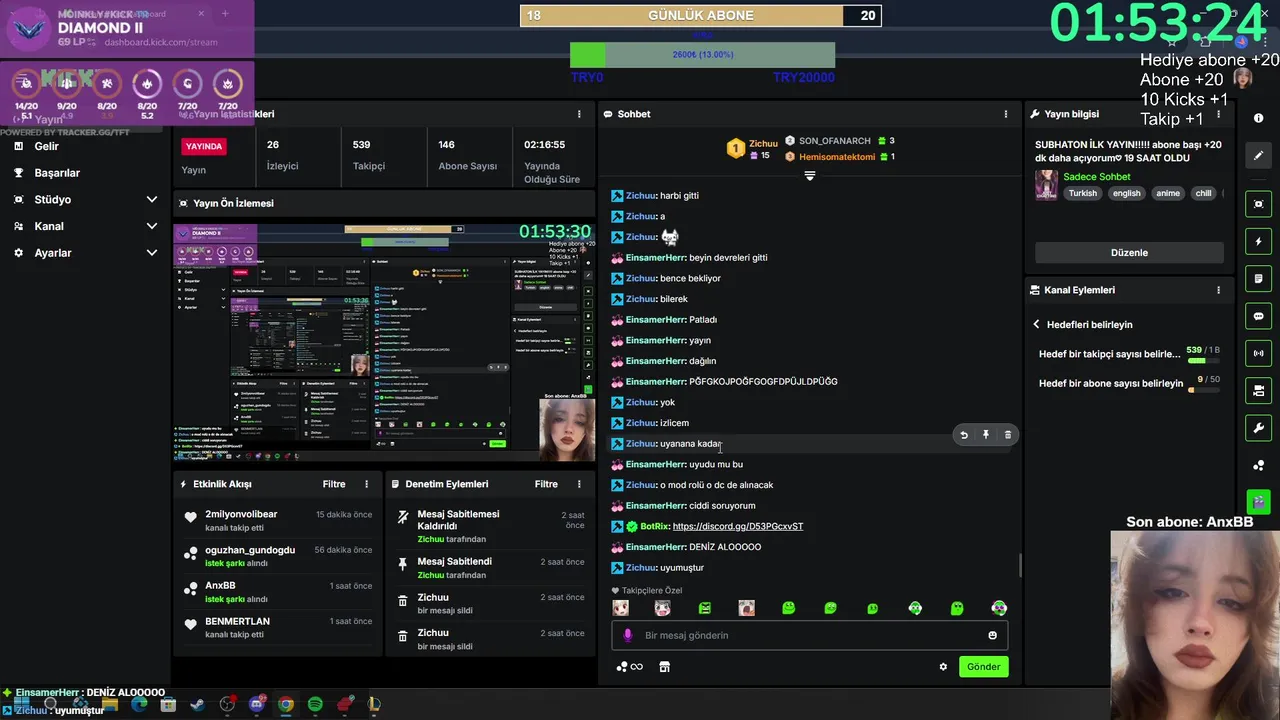Click the Kicks infinity icon below chat
1280x720 pixels.
629,667
